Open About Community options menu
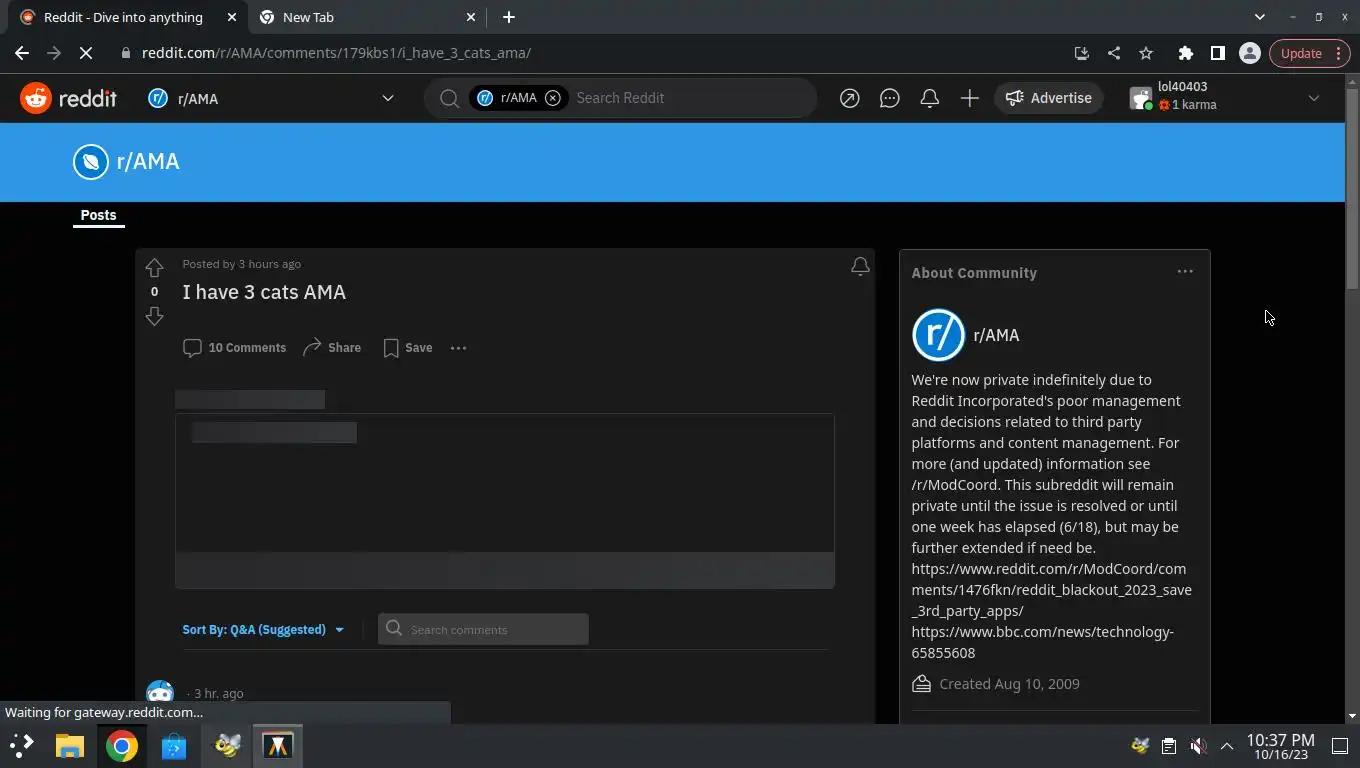 click(x=1185, y=272)
